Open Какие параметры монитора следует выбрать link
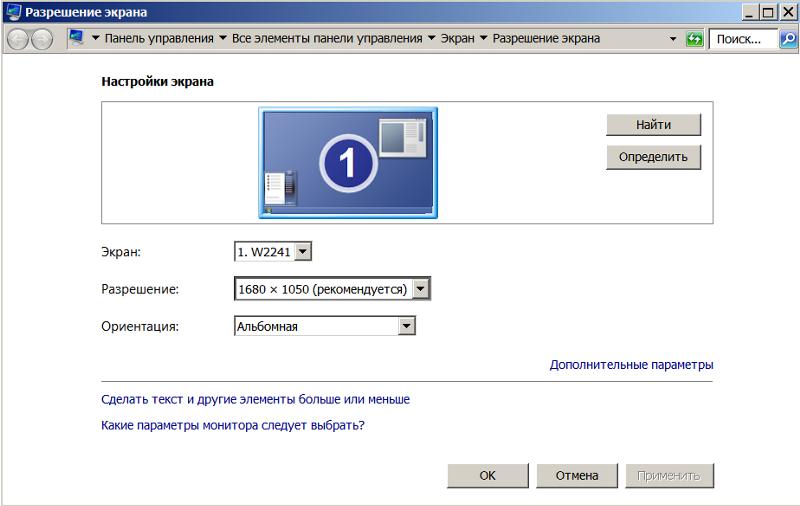The height and width of the screenshot is (506, 800). (233, 425)
